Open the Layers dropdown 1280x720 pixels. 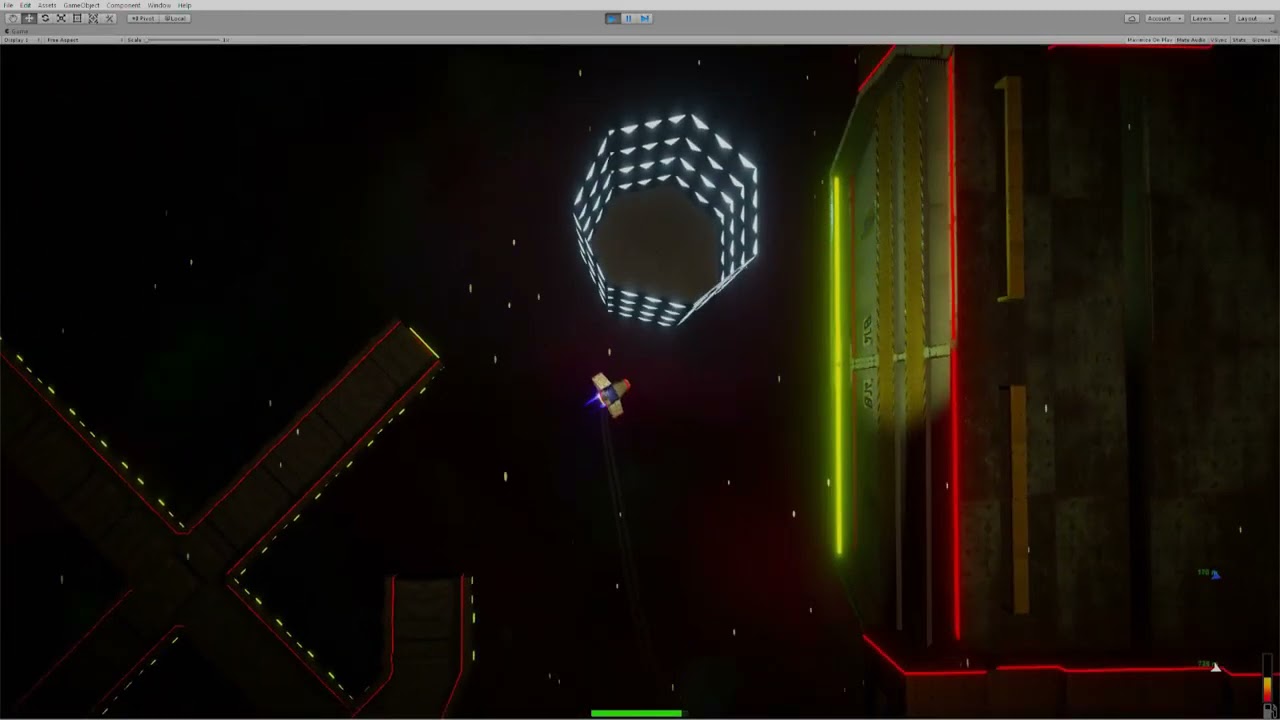(x=1207, y=18)
